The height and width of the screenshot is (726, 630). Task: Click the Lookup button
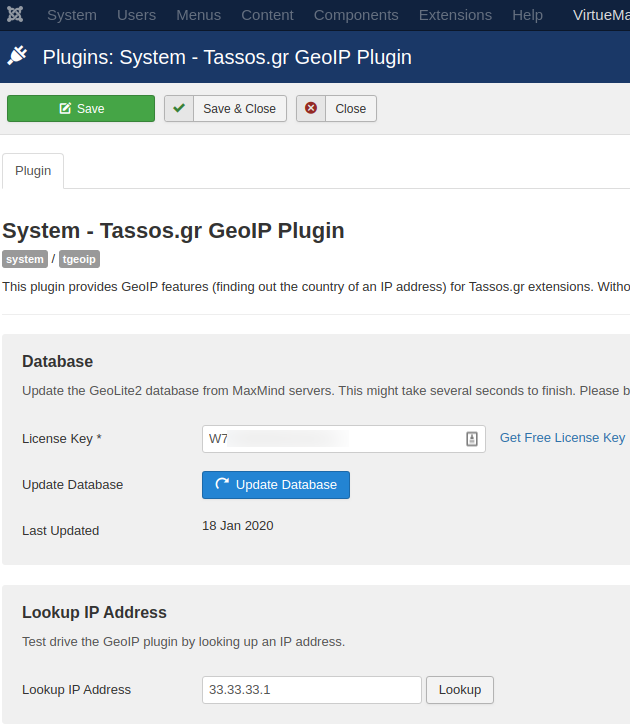(460, 690)
